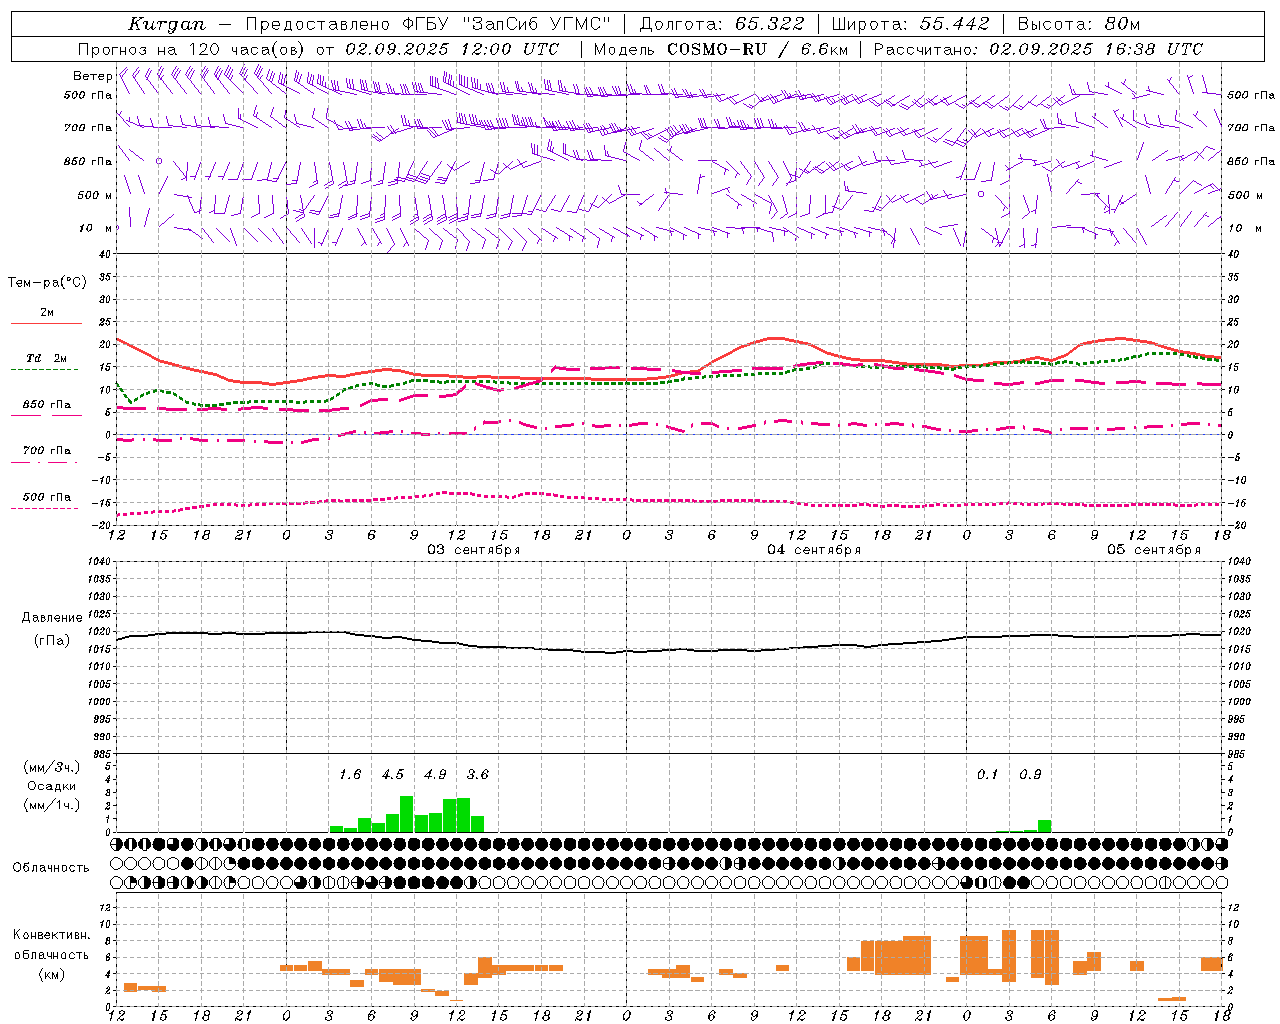Screen dimensions: 1280x1024
Task: Click the solid red 2м legend line
Action: click(46, 323)
